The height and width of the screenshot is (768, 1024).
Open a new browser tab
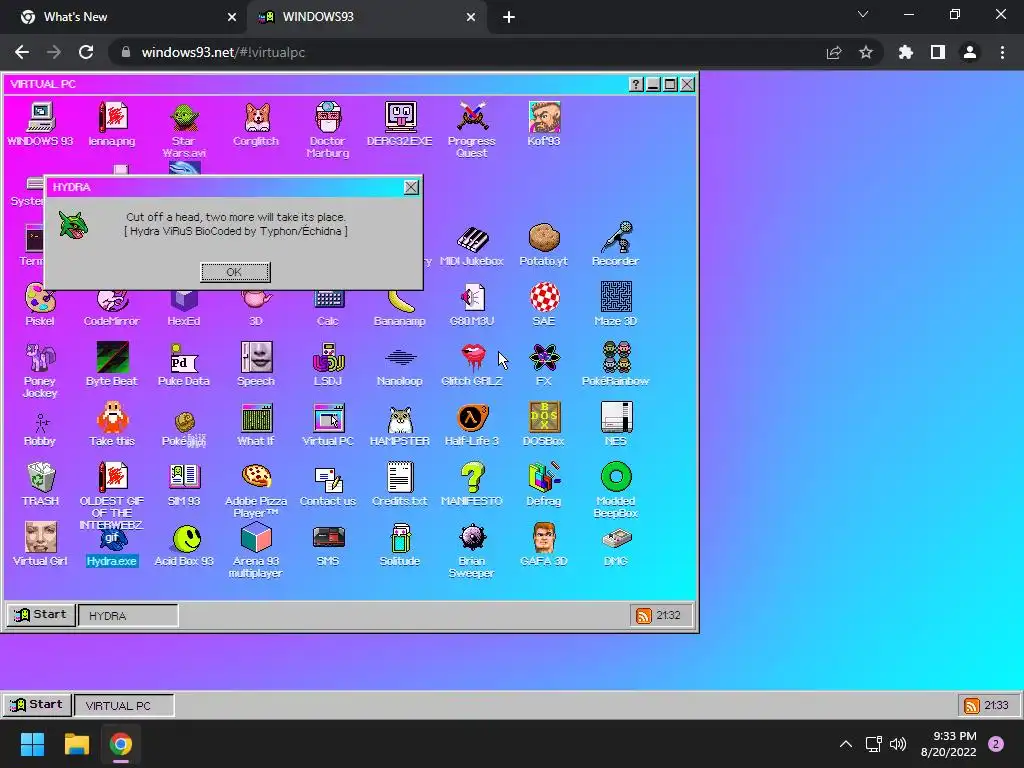pyautogui.click(x=509, y=17)
